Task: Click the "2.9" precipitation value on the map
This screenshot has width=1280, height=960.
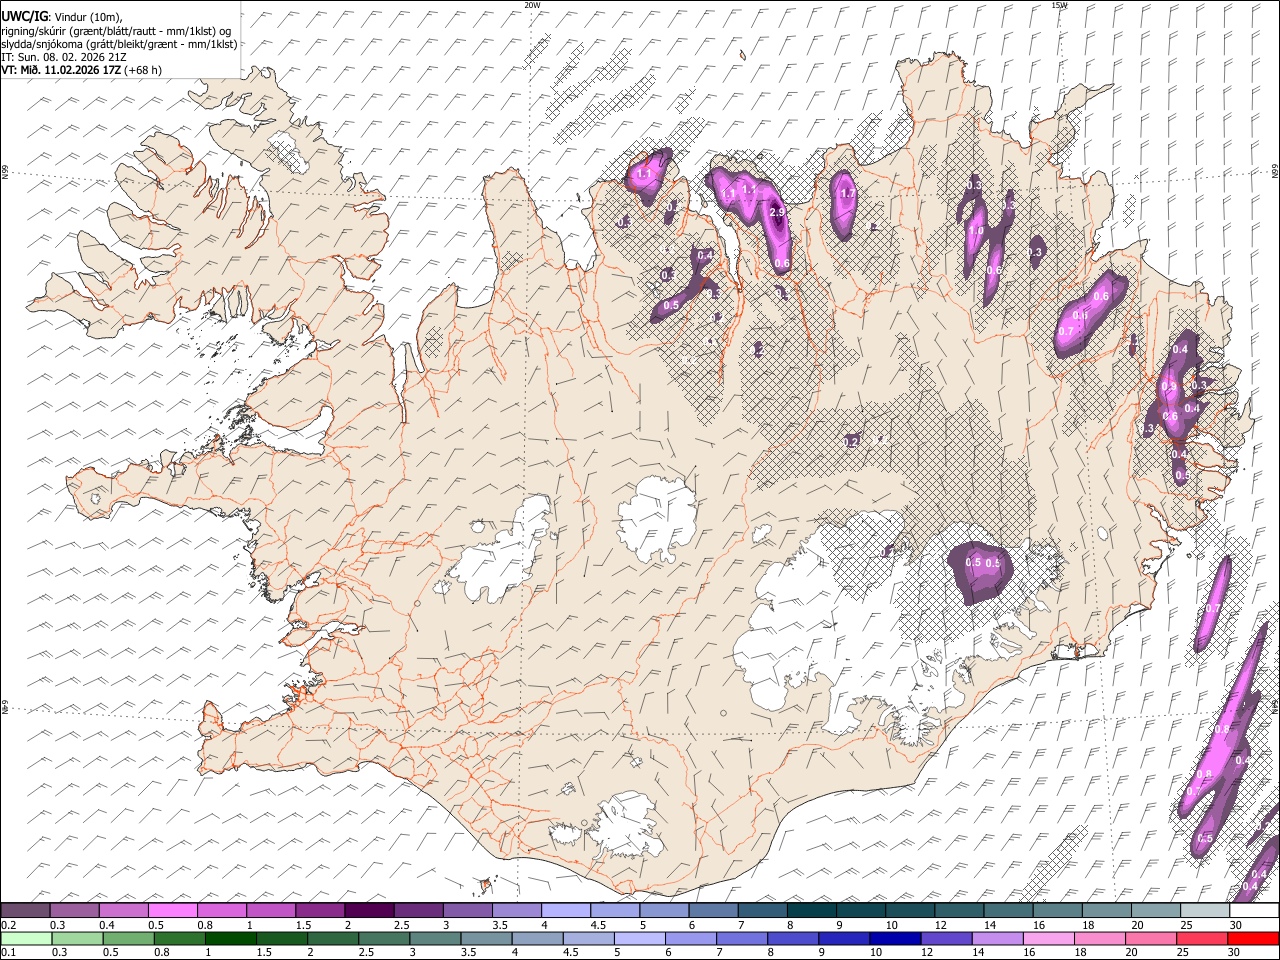Action: [x=778, y=212]
